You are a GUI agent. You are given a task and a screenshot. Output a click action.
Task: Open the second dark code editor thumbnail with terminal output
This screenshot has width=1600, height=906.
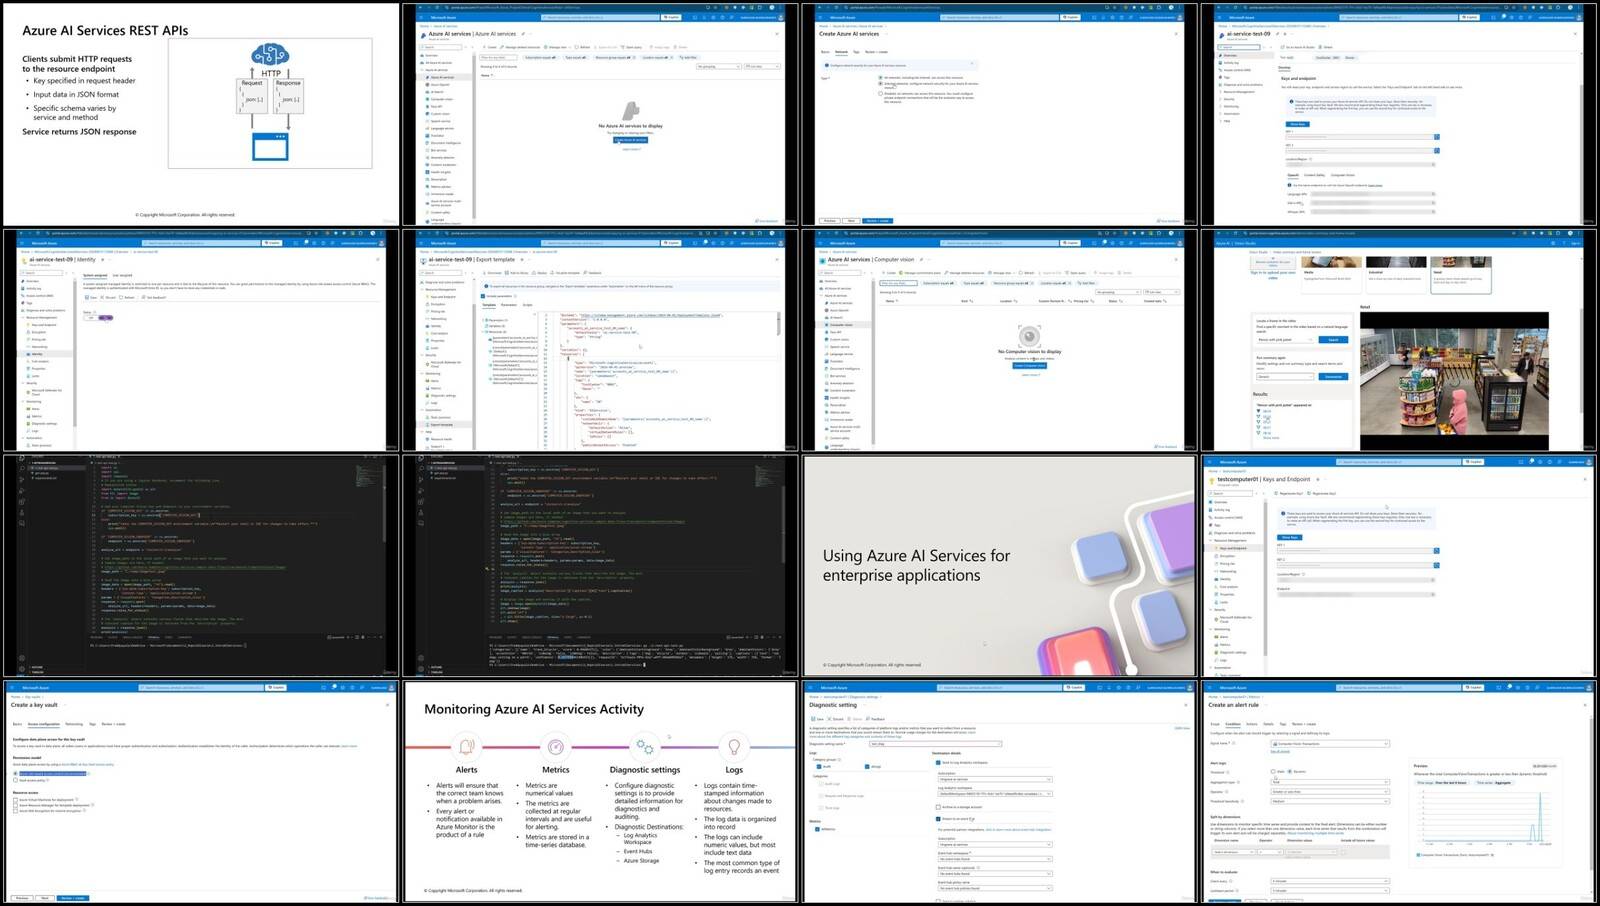[x=600, y=566]
